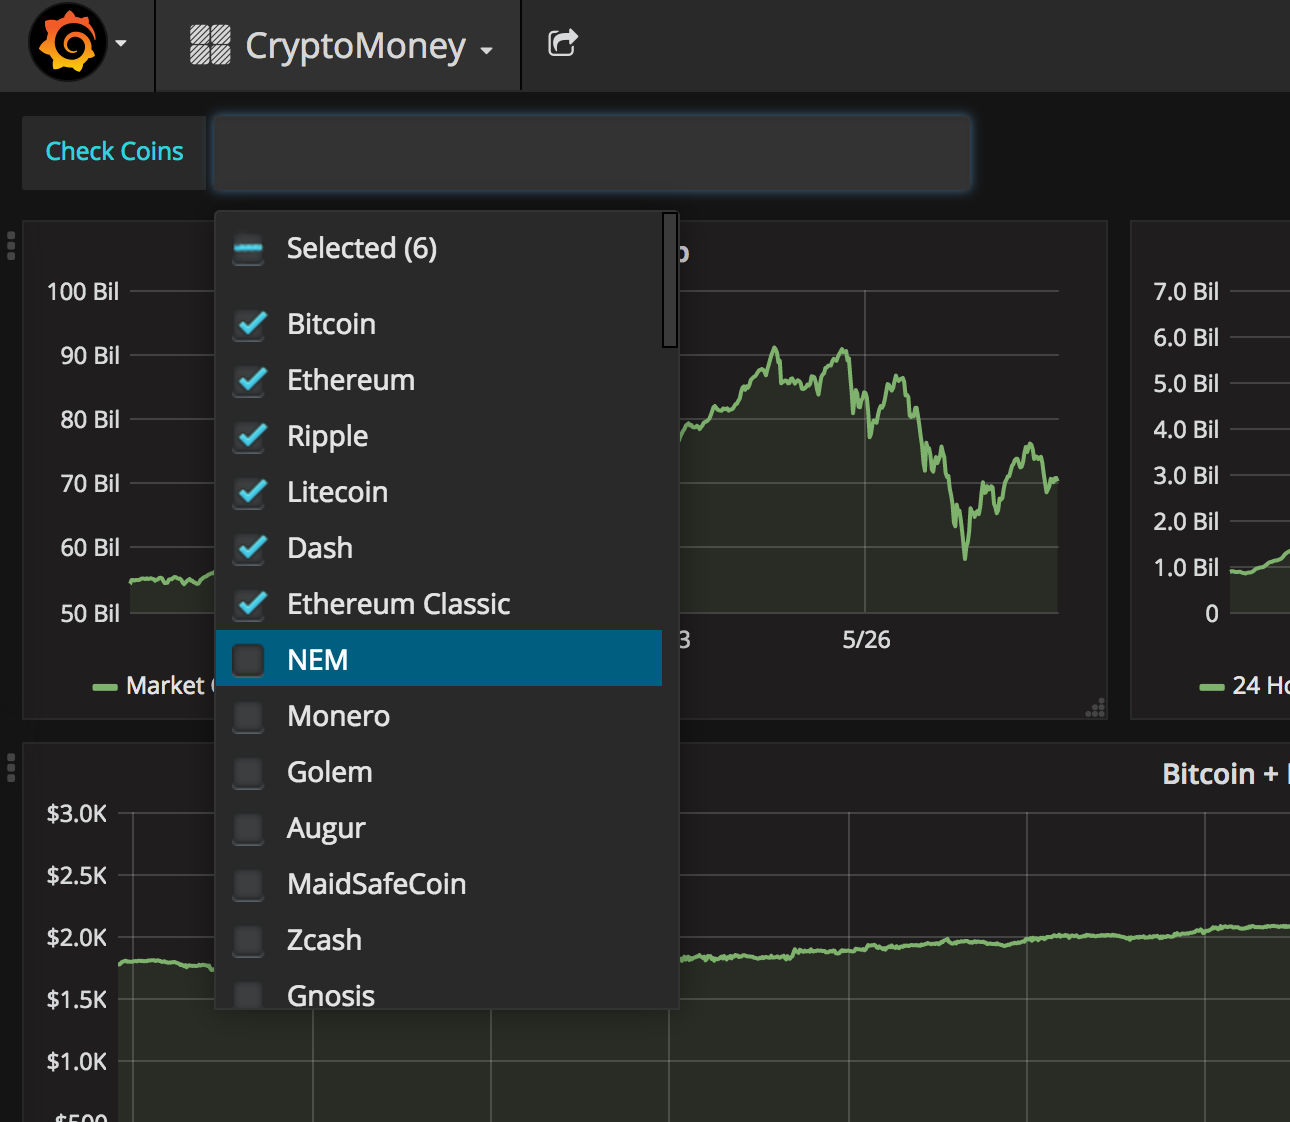Click the Market Cap legend color swatch

click(105, 687)
